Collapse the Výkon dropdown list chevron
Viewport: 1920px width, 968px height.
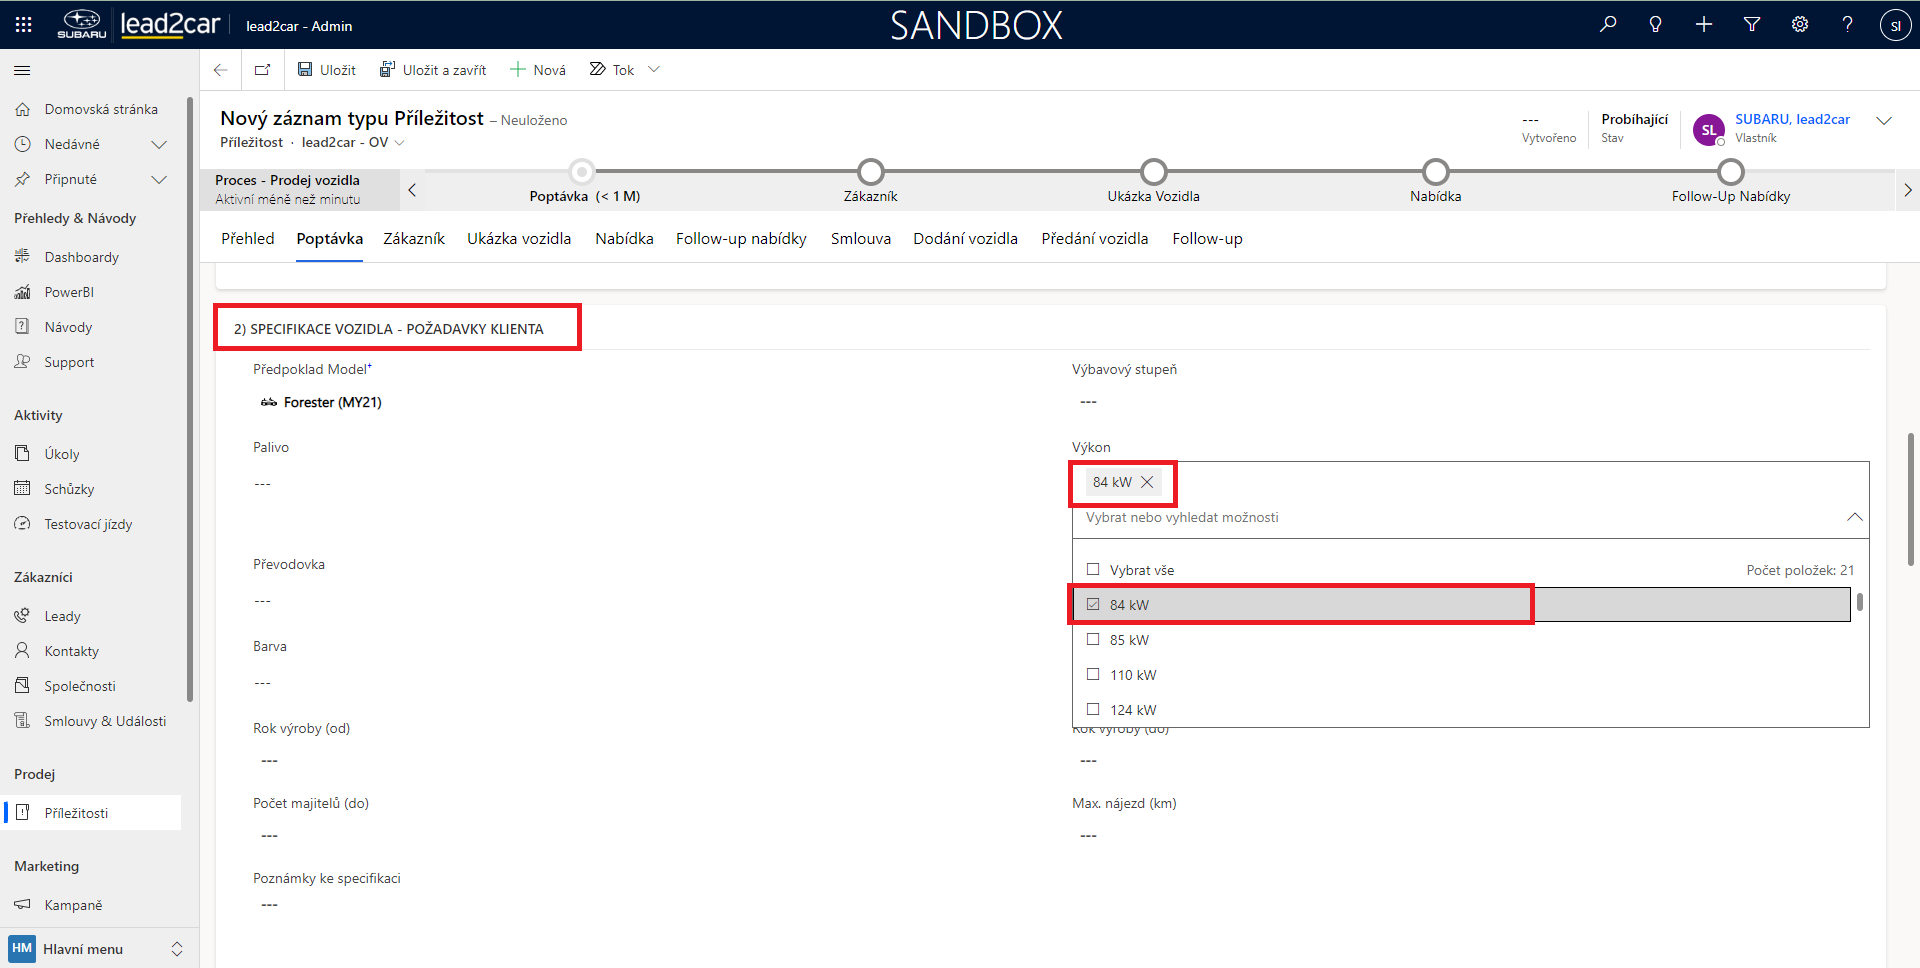pyautogui.click(x=1854, y=517)
